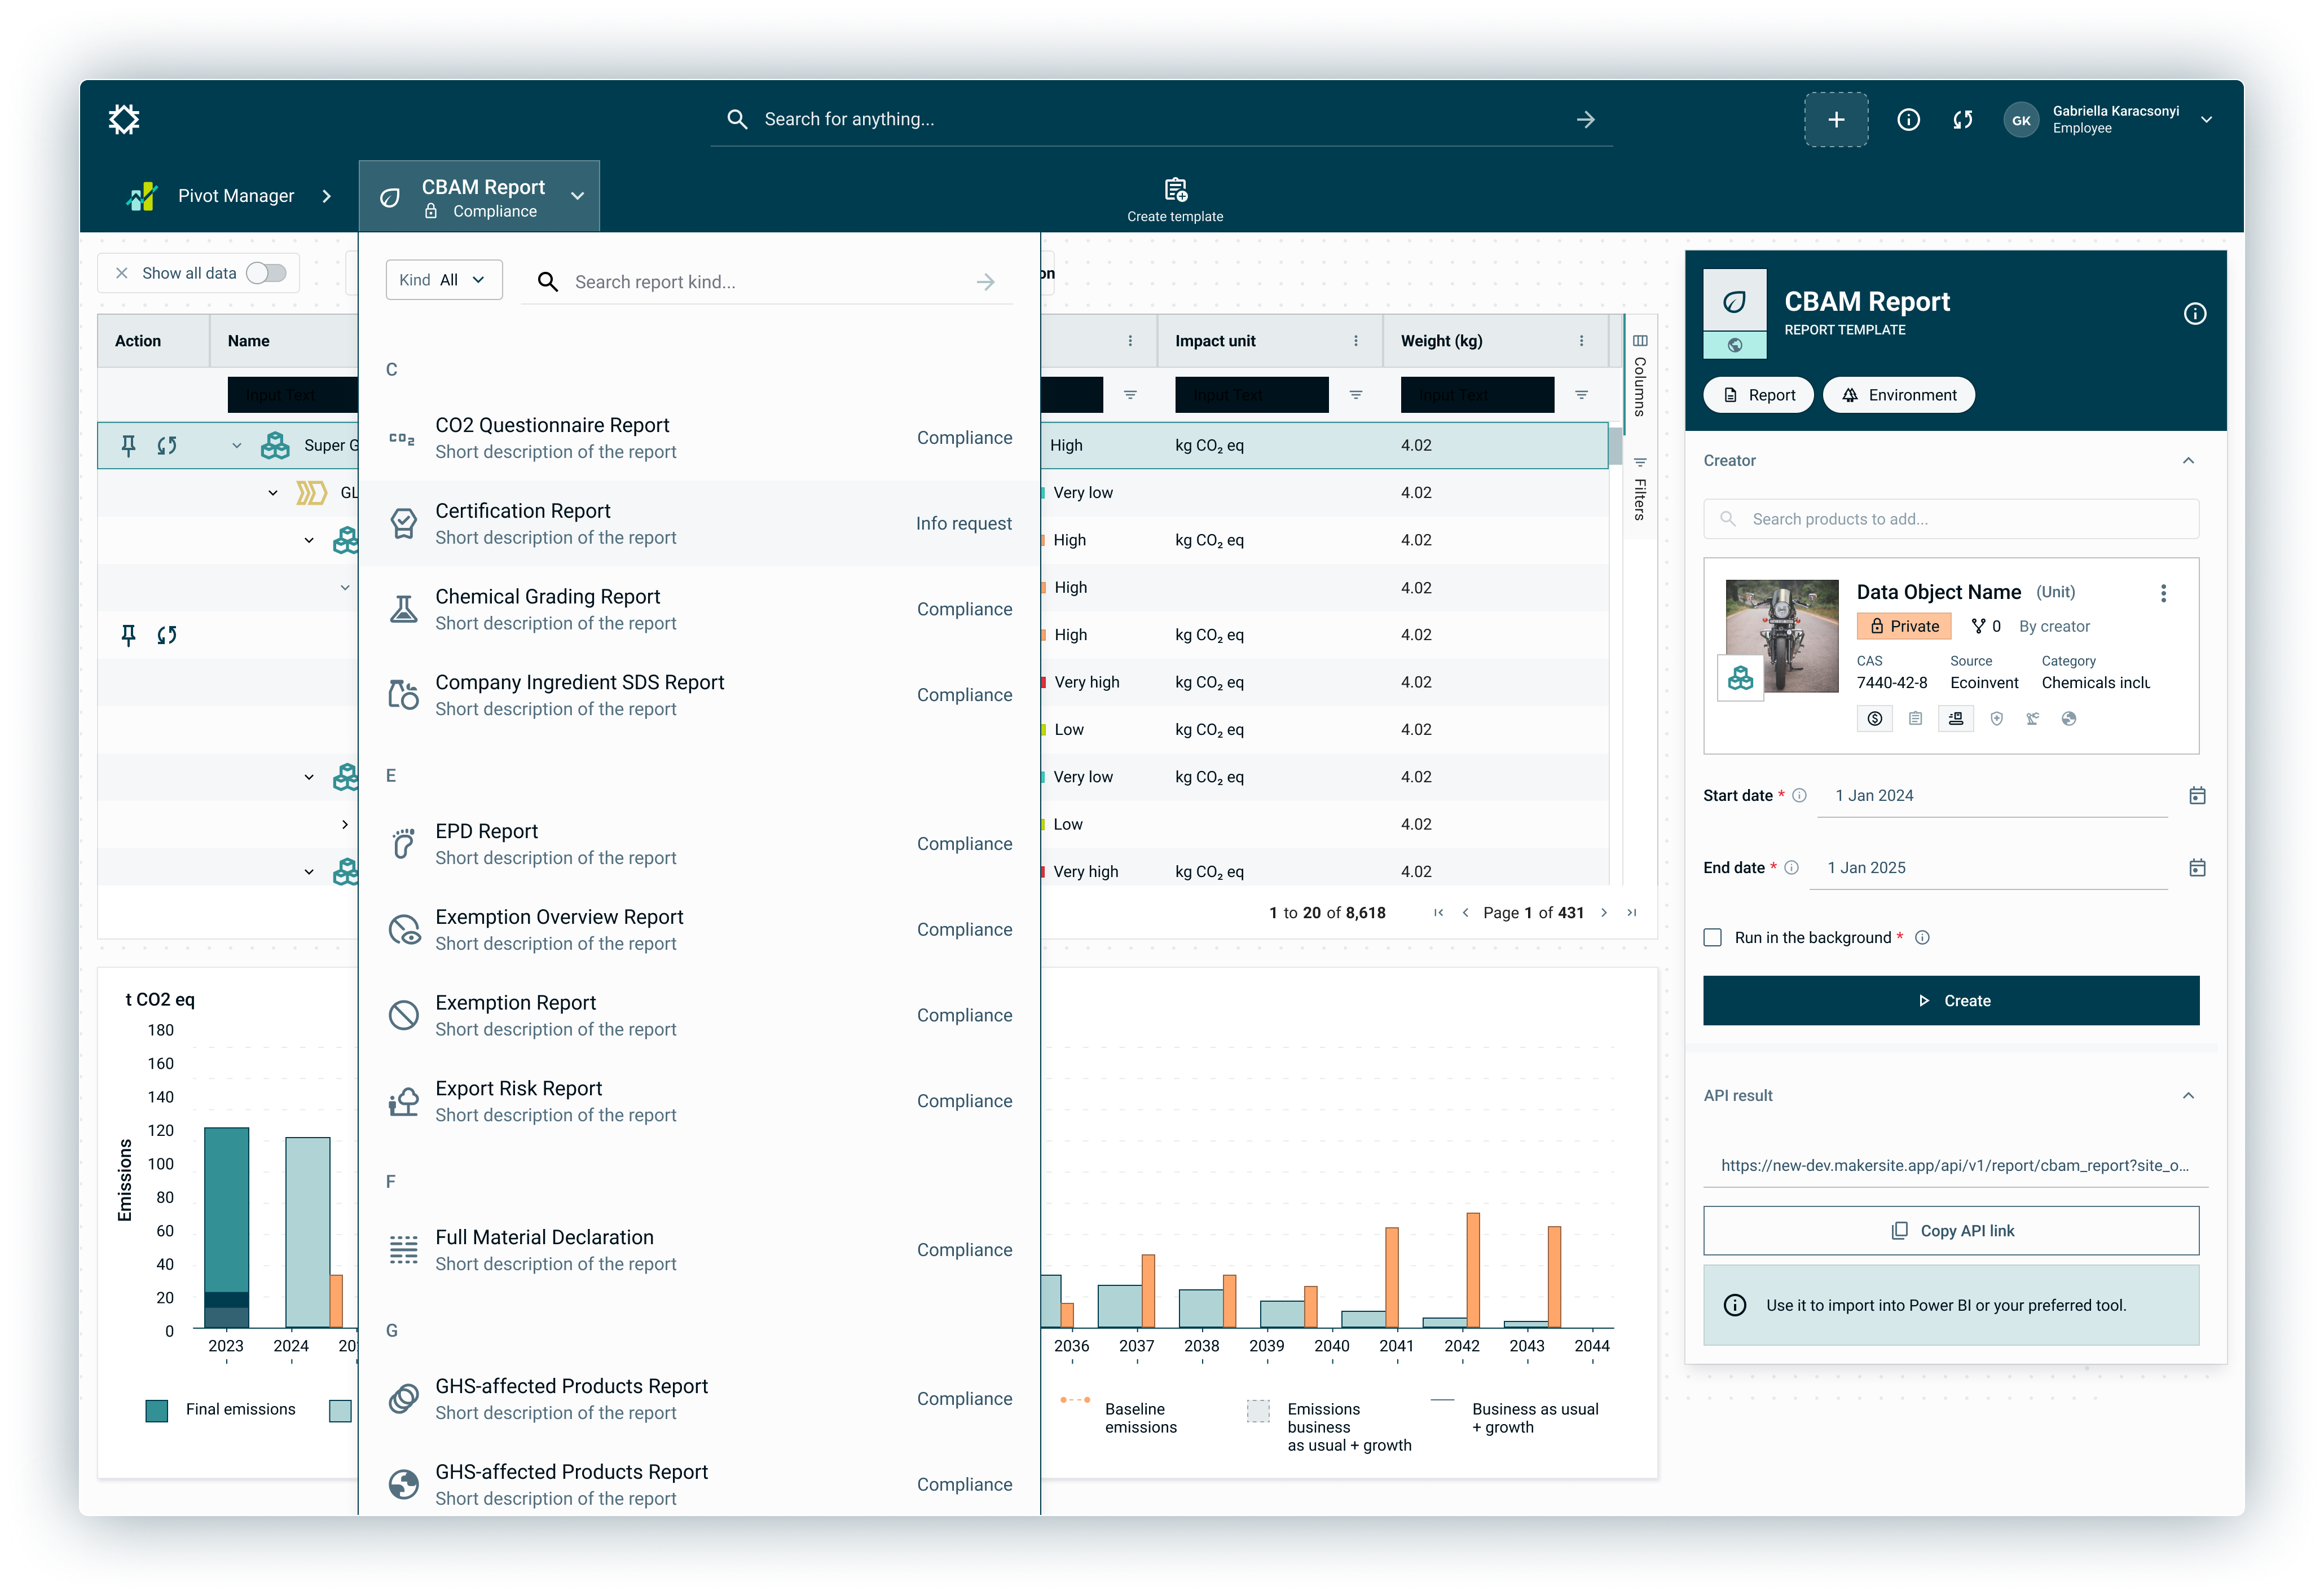Screen dimensions: 2324x1595
Task: Toggle Show all data switch
Action: click(x=266, y=273)
